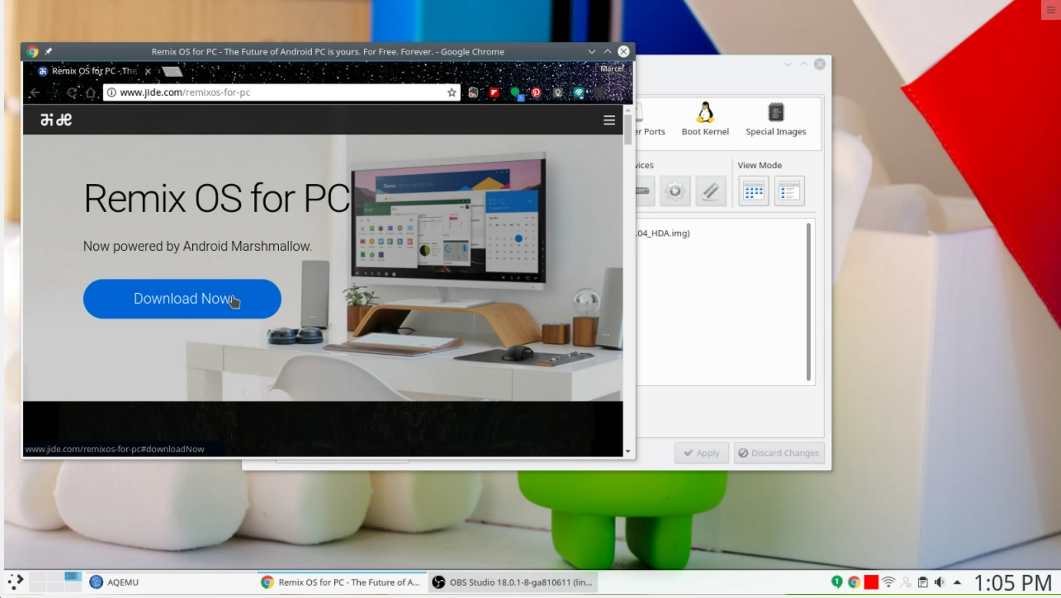Switch to list view mode
Viewport: 1061px width, 598px height.
789,191
